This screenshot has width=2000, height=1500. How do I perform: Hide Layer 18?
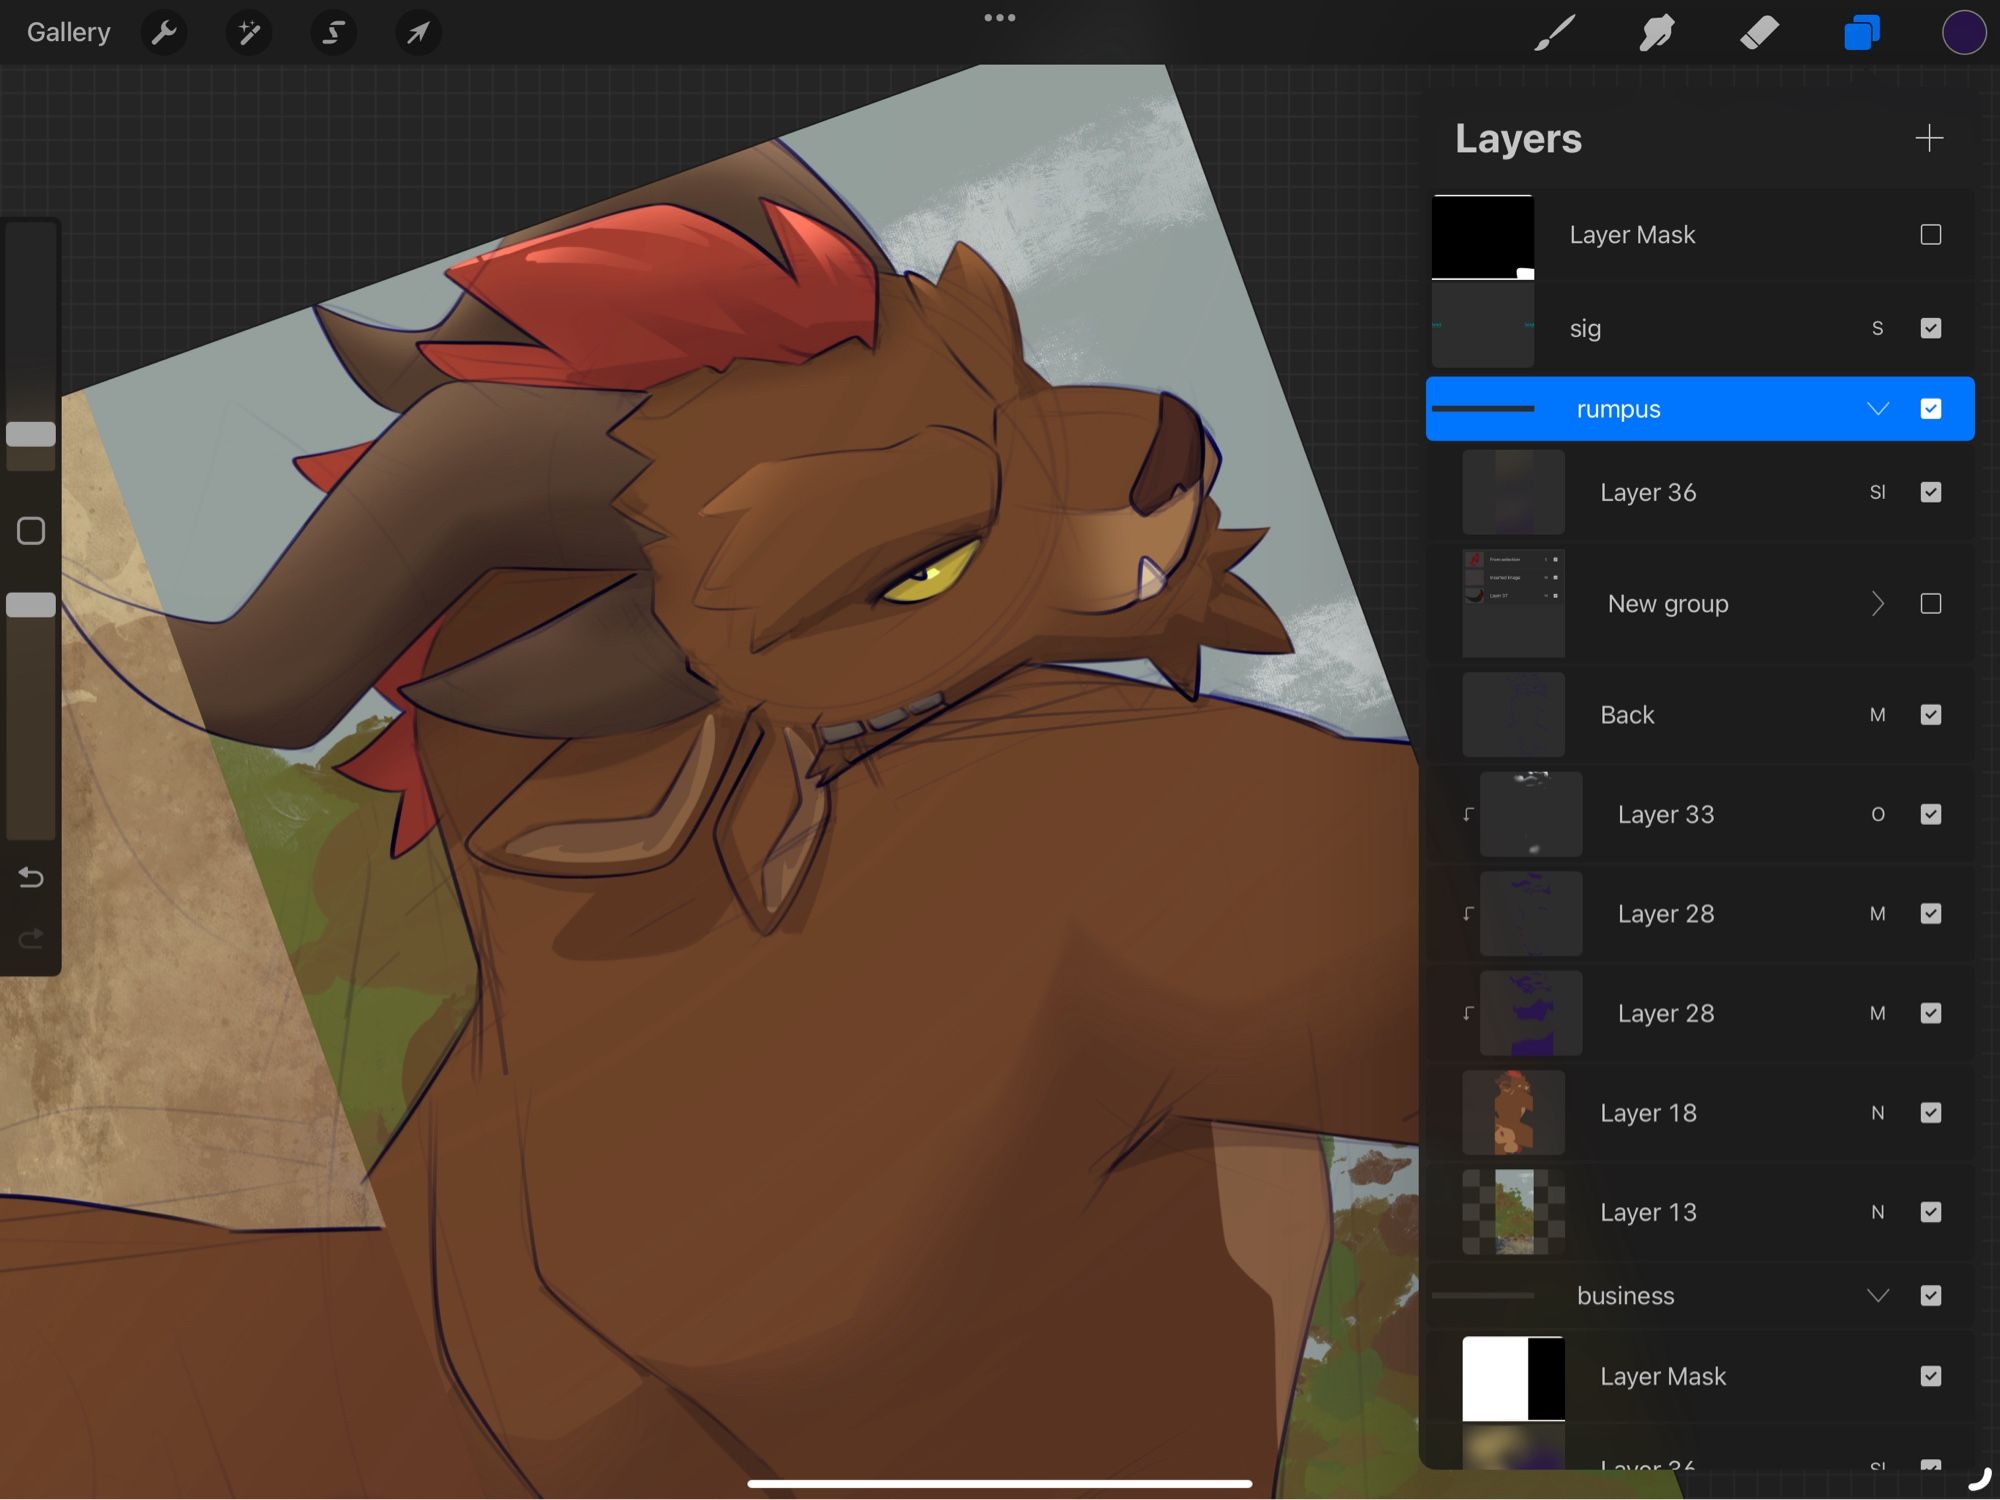1931,1113
